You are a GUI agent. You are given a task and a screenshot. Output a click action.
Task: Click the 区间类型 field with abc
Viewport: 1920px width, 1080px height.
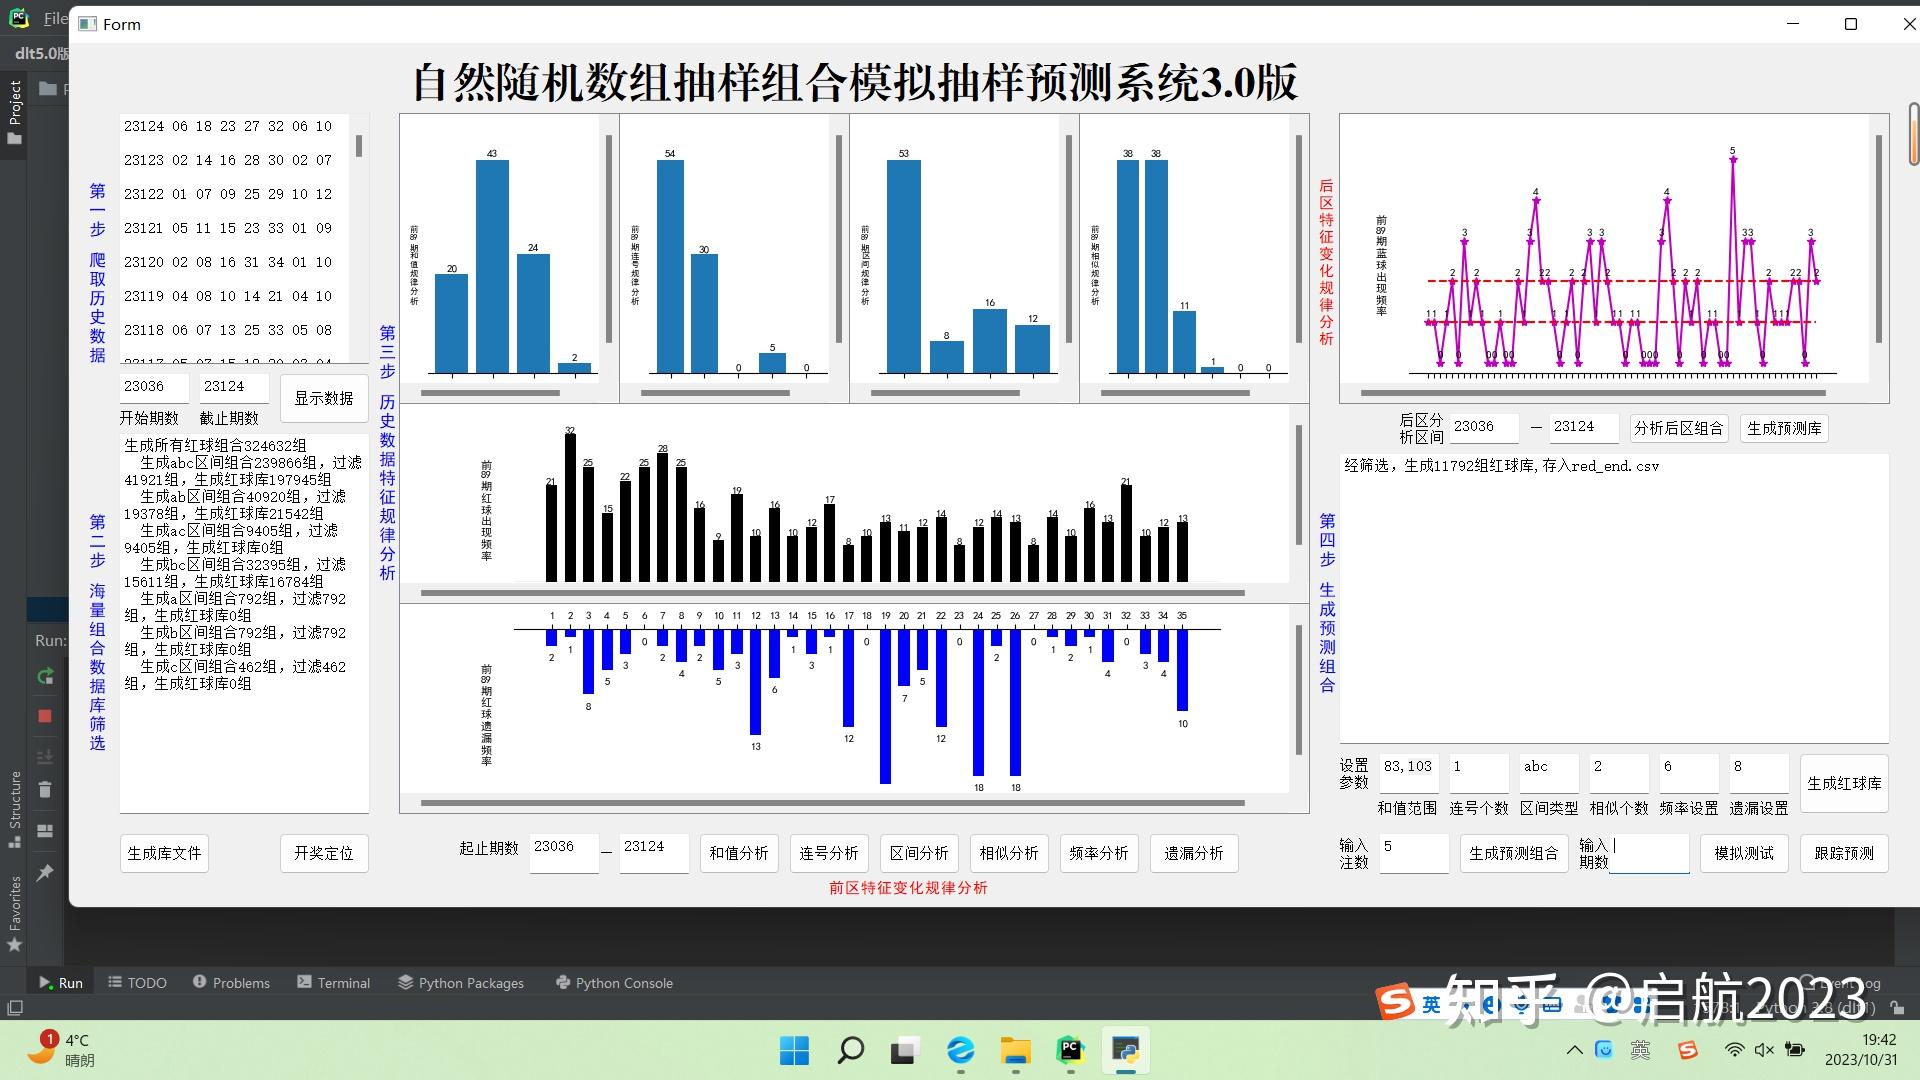(1549, 773)
